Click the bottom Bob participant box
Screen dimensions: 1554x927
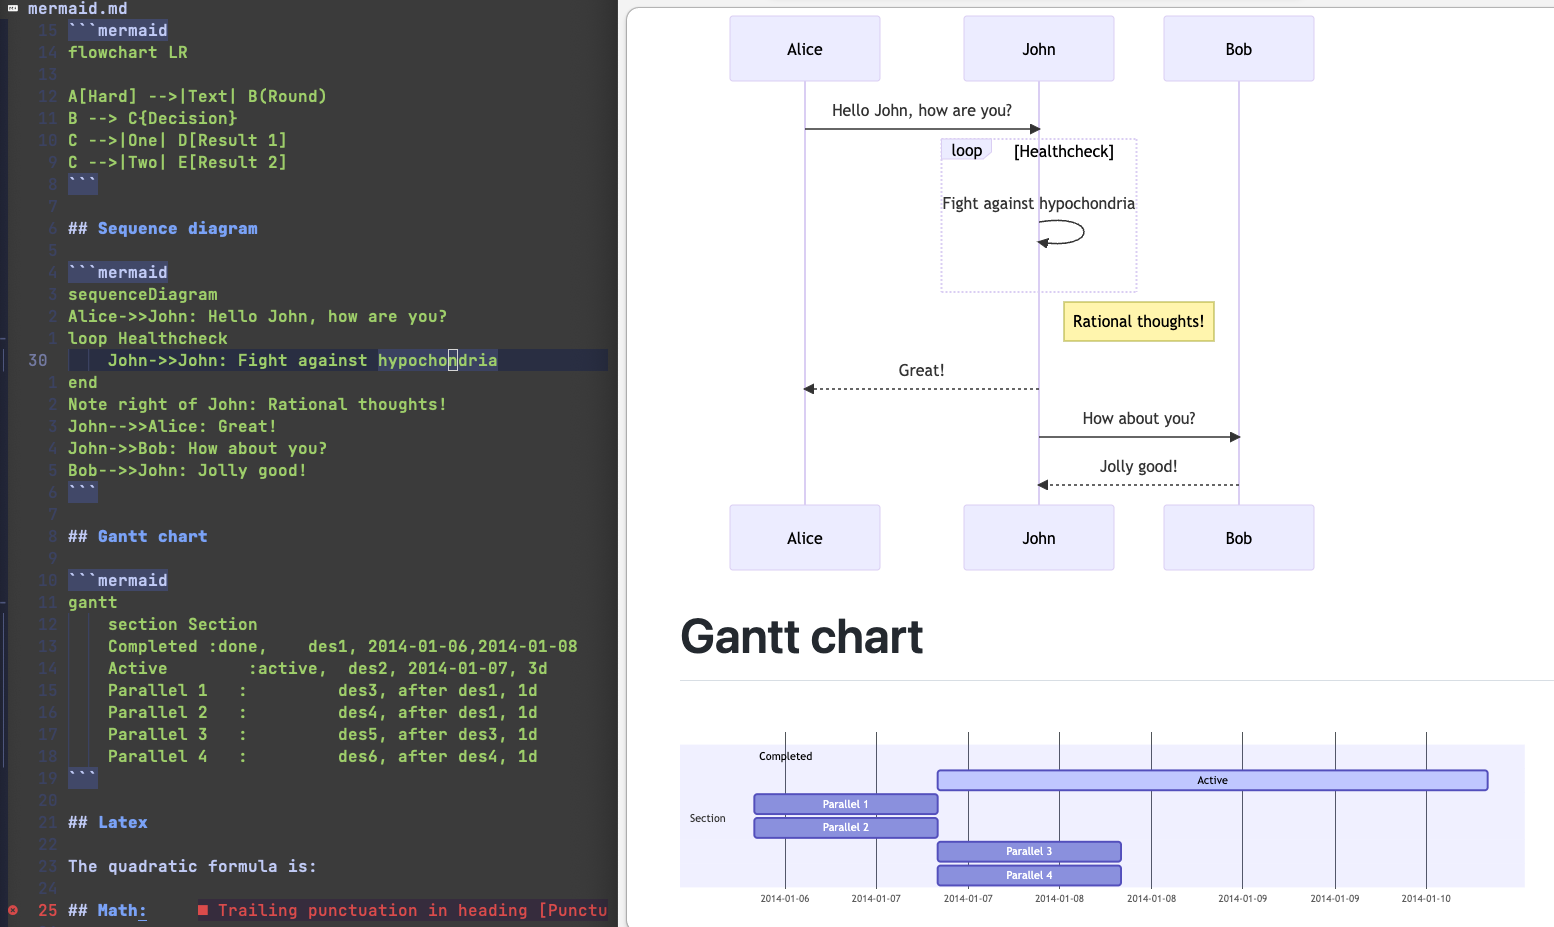coord(1239,538)
